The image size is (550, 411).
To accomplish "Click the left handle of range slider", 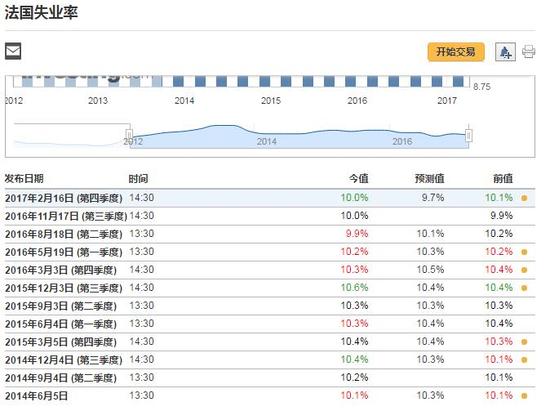I will 129,134.
